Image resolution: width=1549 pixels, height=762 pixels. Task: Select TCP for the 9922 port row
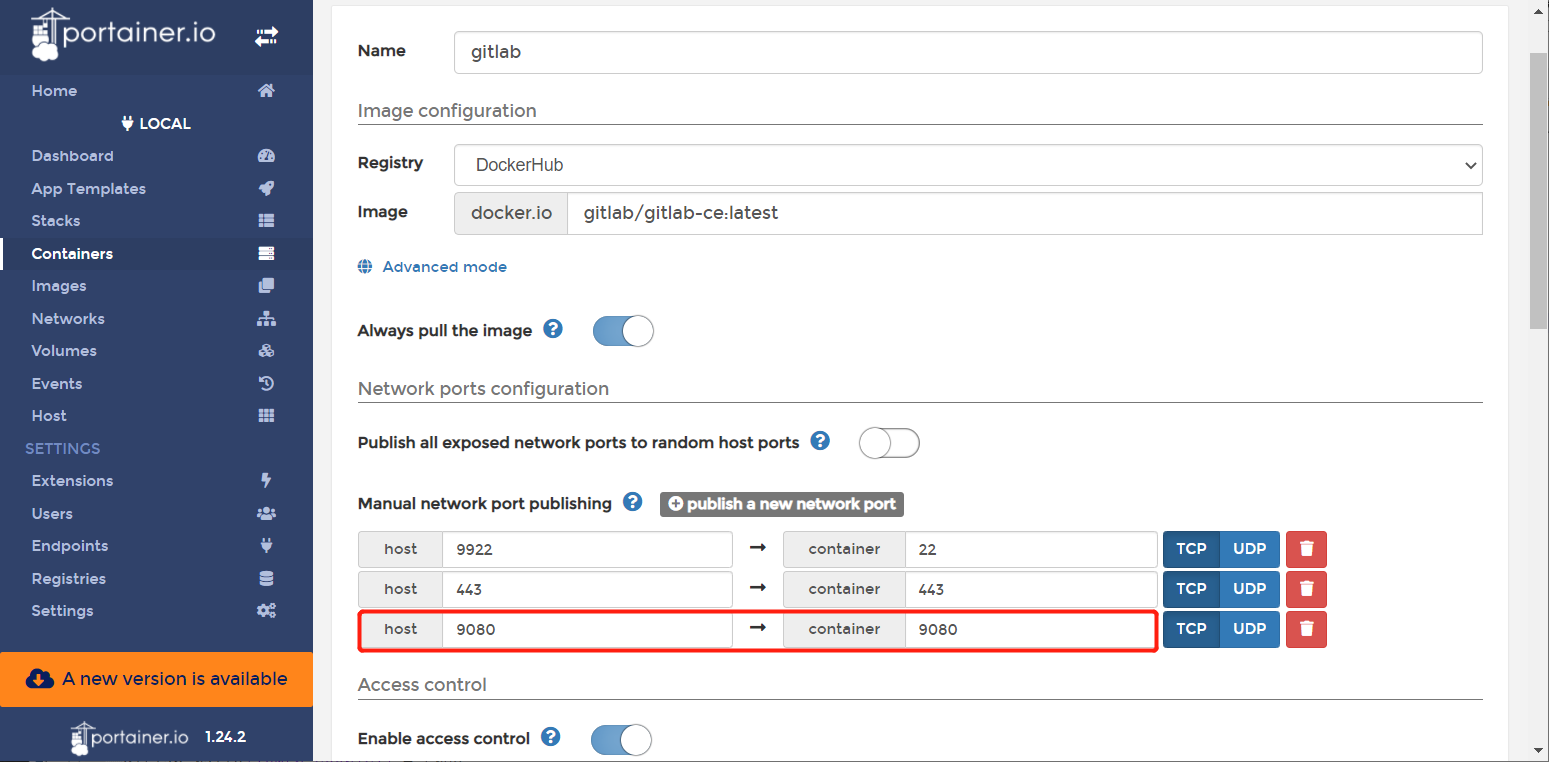coord(1191,549)
